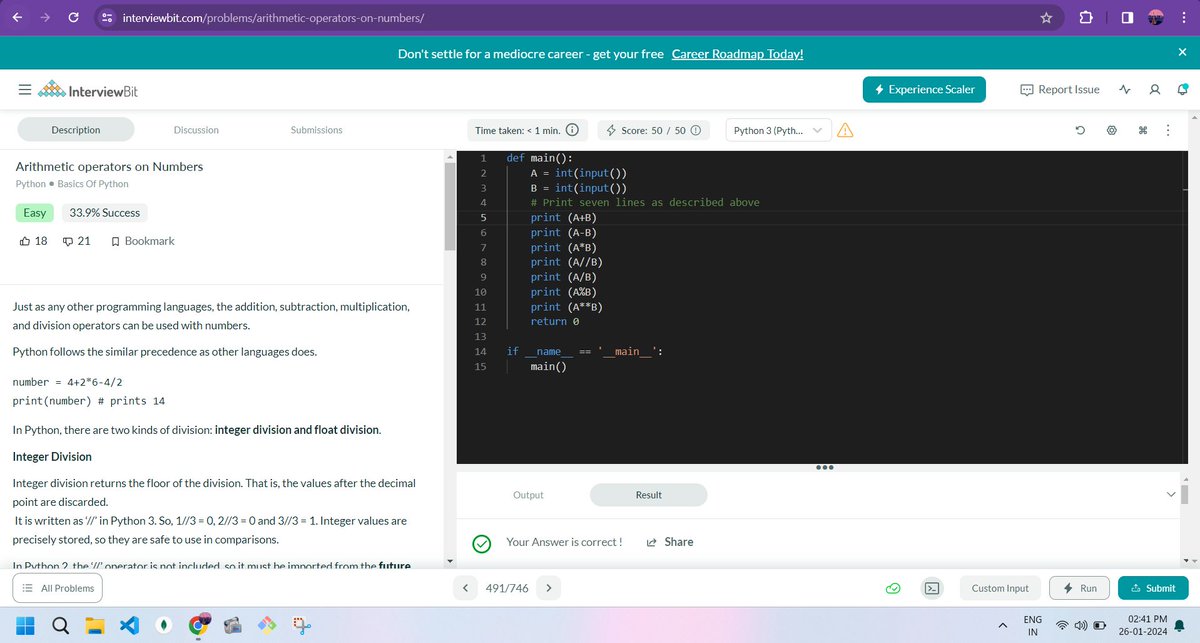Bookmark this page with the star icon
Screen dimensions: 1200x643
click(x=1045, y=17)
